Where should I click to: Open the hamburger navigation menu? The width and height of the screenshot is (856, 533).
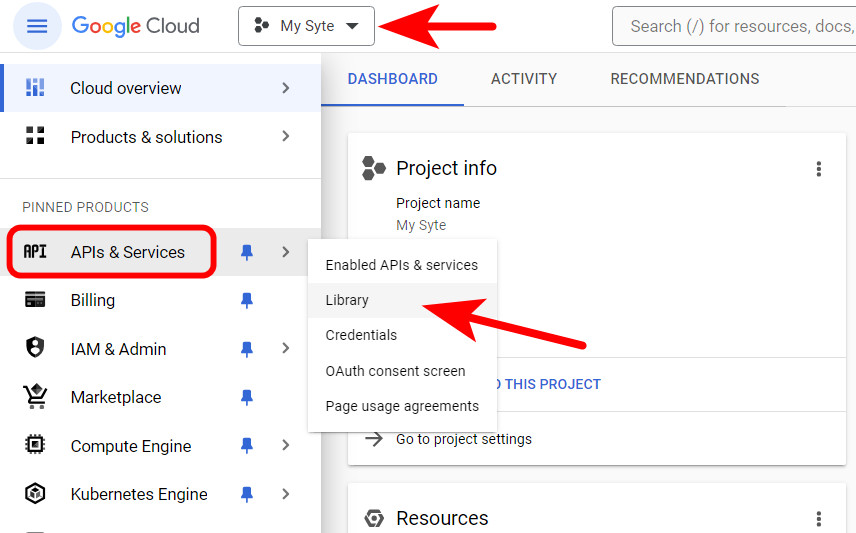[x=37, y=26]
